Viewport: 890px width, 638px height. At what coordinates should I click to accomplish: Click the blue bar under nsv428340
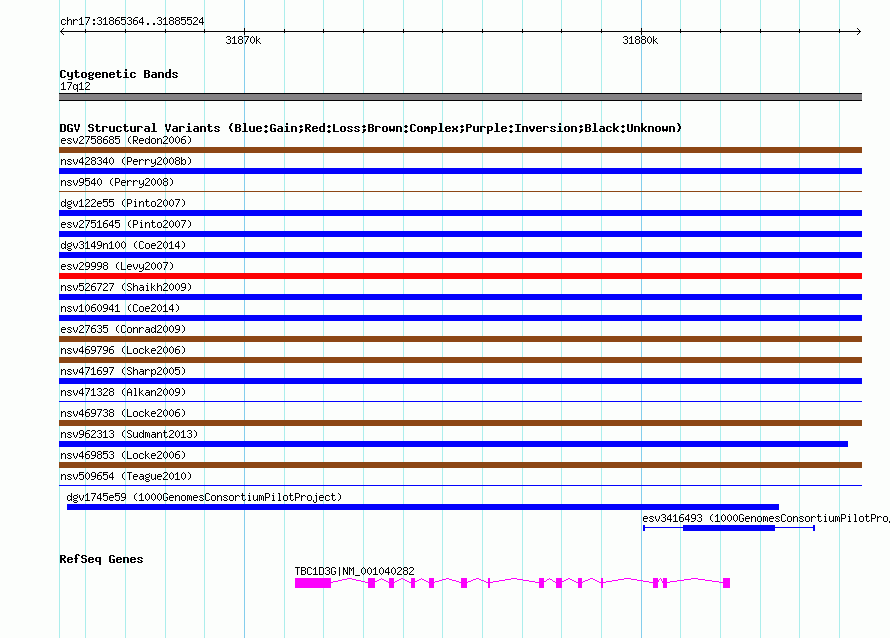(460, 171)
